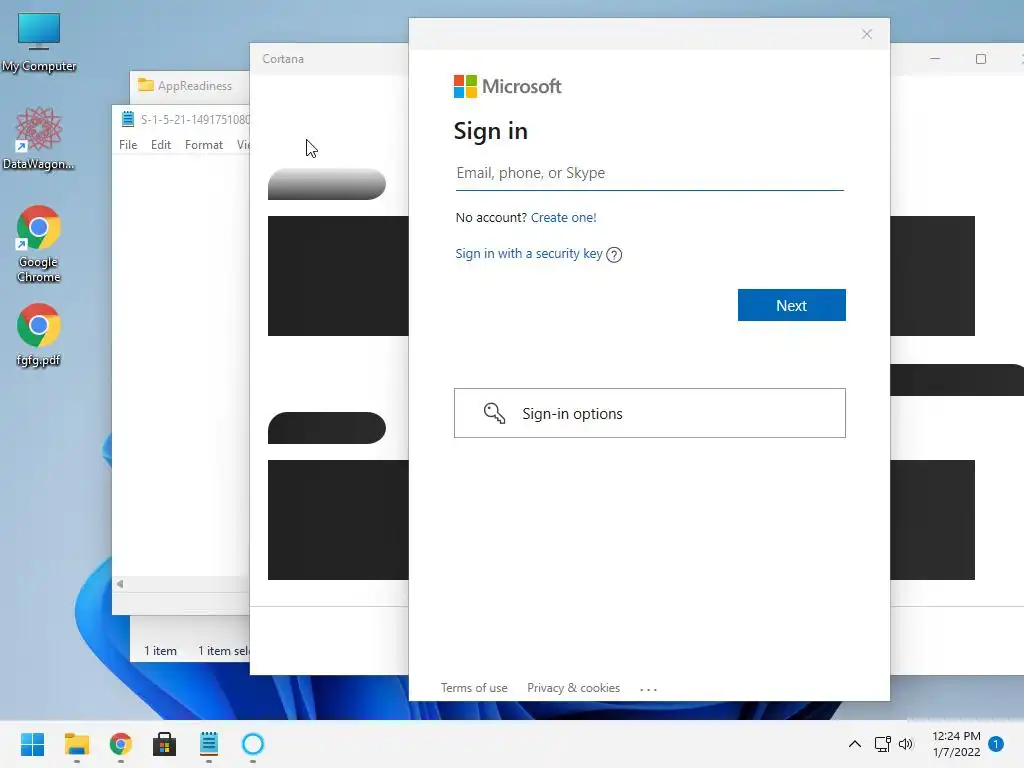Screen dimensions: 1024x768
Task: Open Notepad Format menu
Action: [x=204, y=145]
